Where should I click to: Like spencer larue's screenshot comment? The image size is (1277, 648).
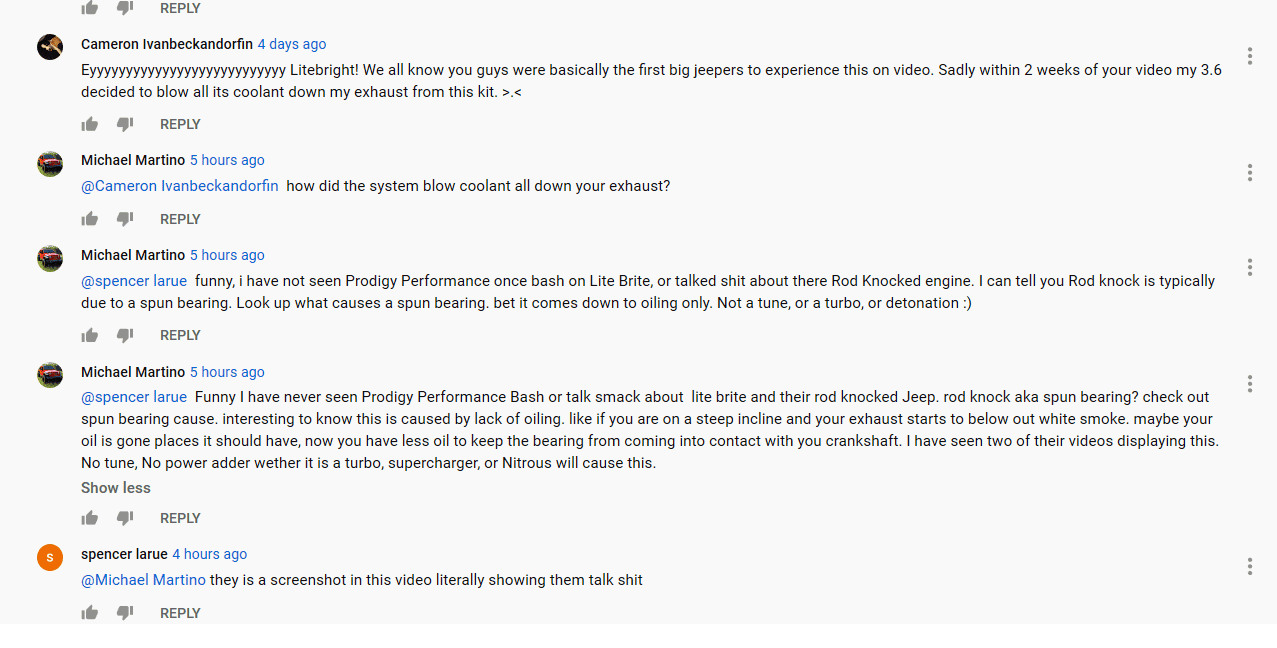pyautogui.click(x=90, y=613)
